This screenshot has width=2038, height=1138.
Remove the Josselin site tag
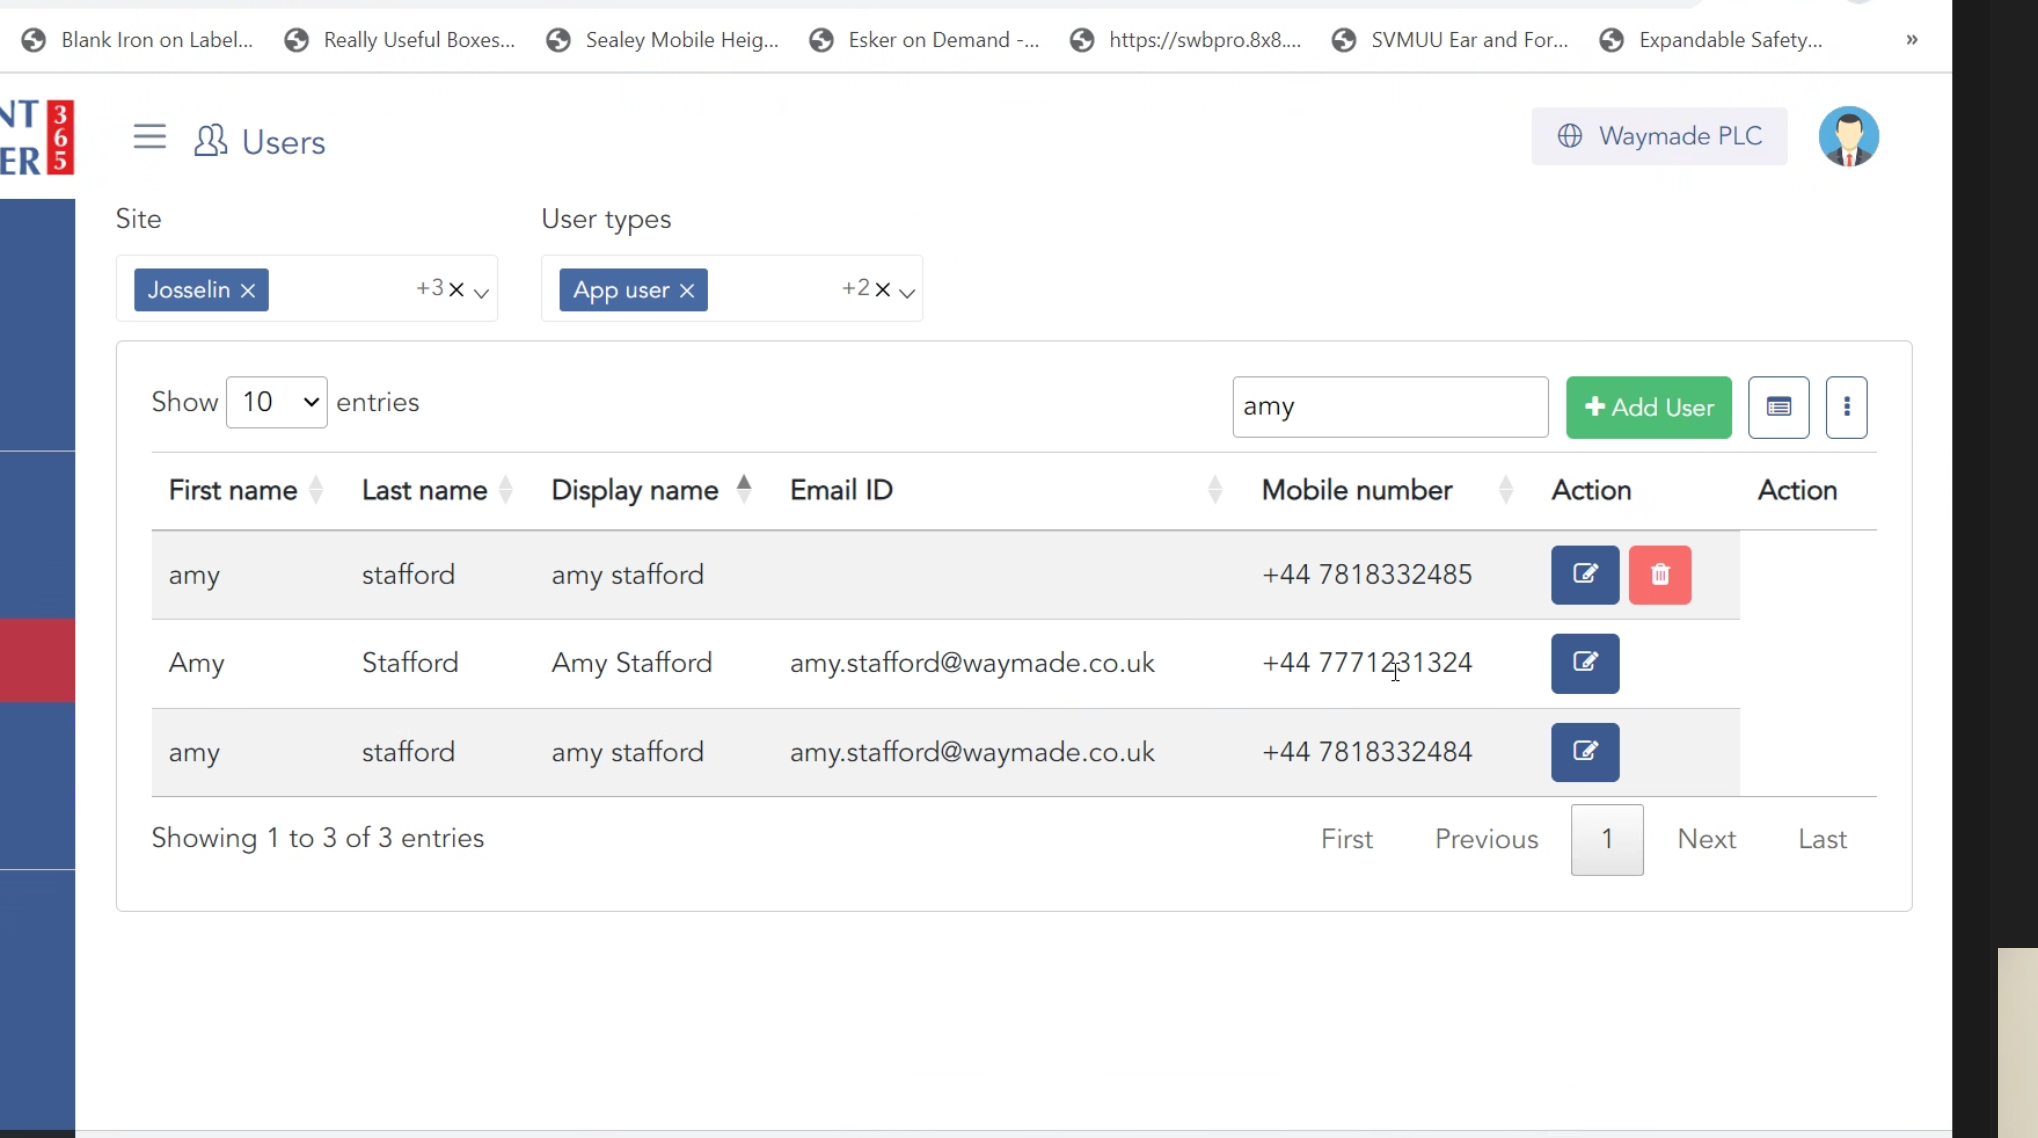pyautogui.click(x=248, y=290)
